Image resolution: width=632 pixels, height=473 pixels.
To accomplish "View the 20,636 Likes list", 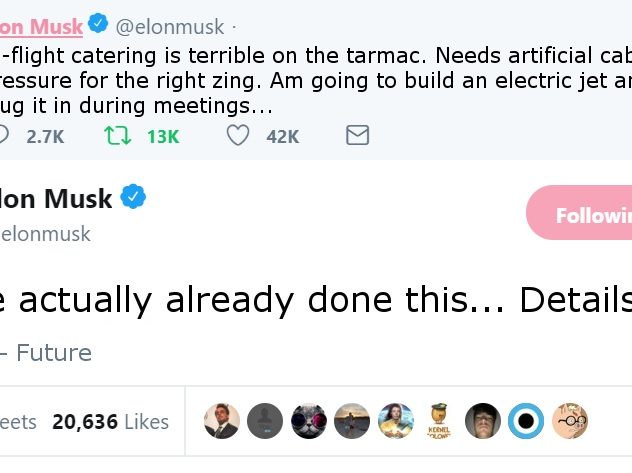I will (110, 422).
